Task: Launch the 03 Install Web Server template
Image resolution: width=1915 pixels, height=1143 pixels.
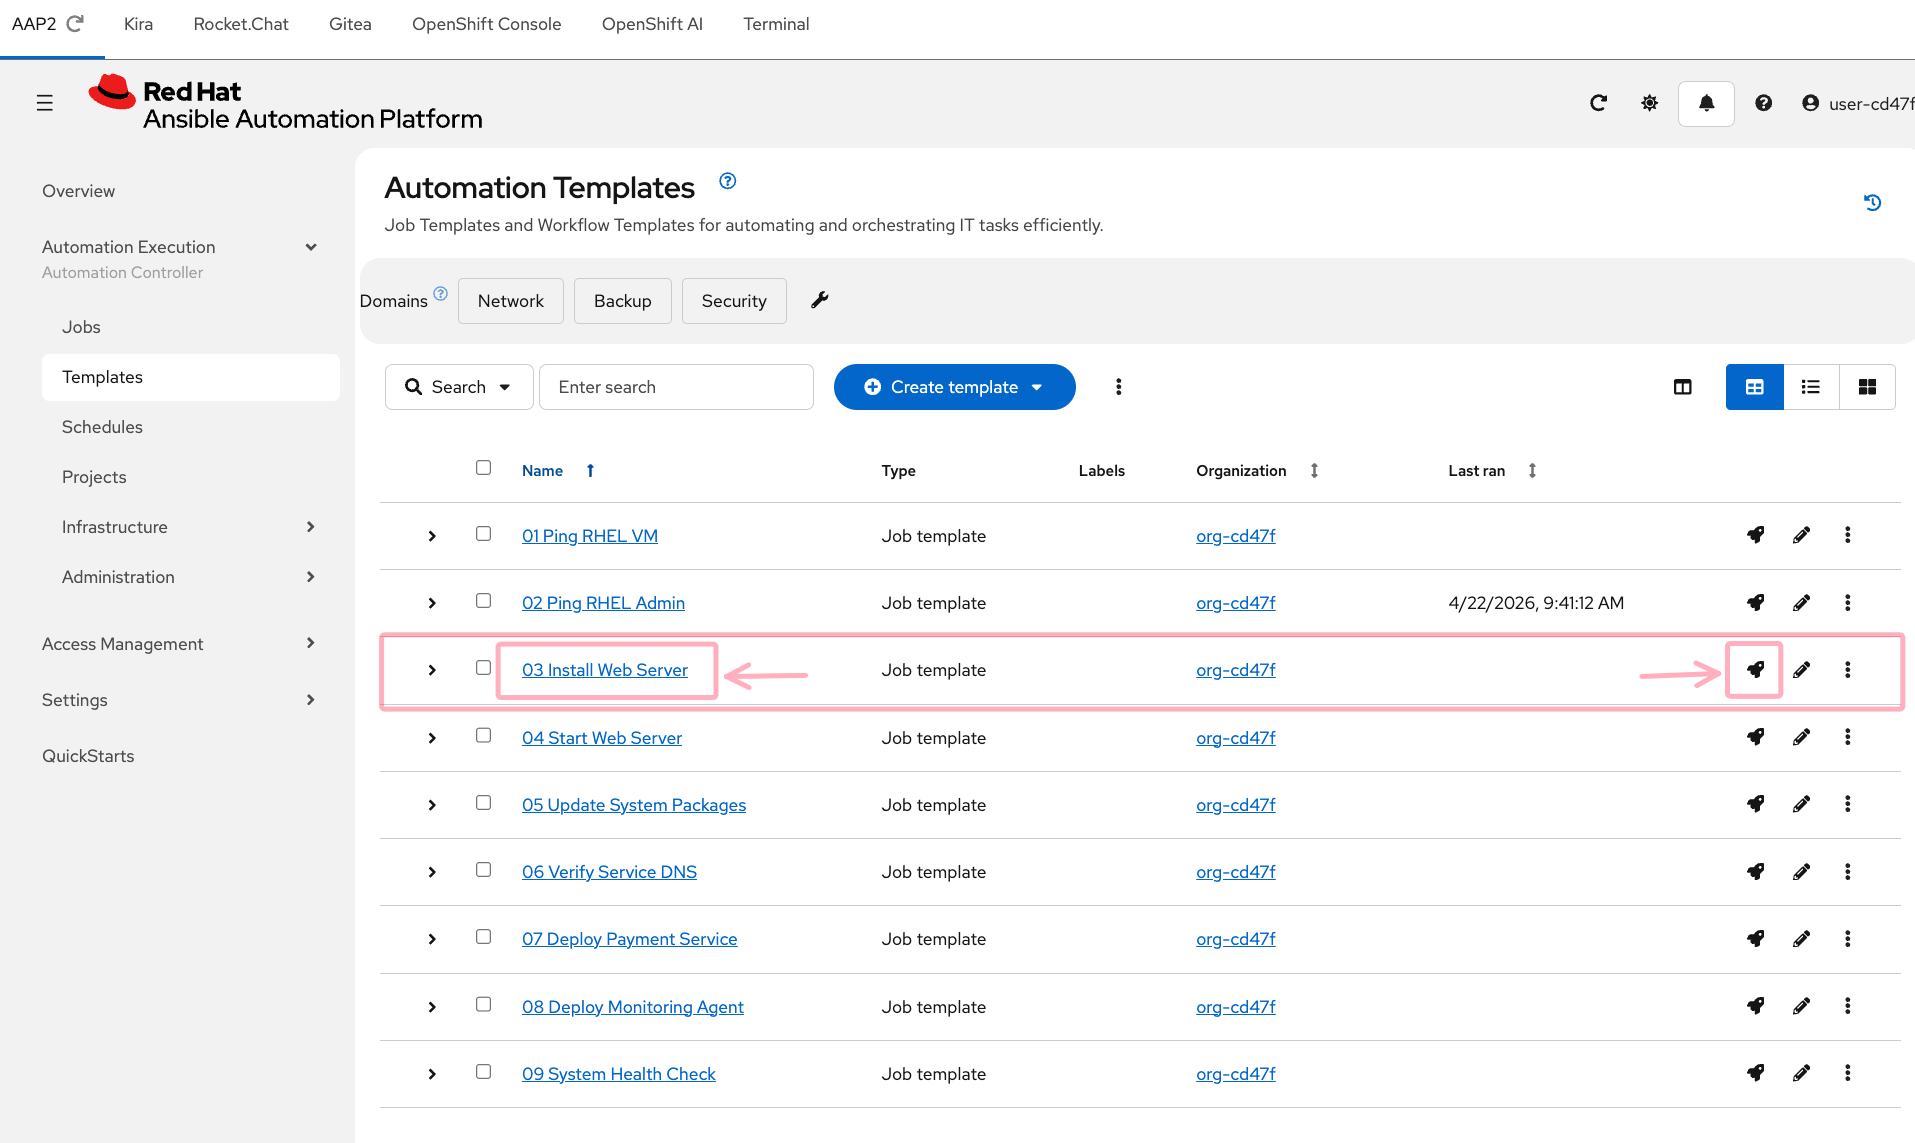Action: [1755, 670]
